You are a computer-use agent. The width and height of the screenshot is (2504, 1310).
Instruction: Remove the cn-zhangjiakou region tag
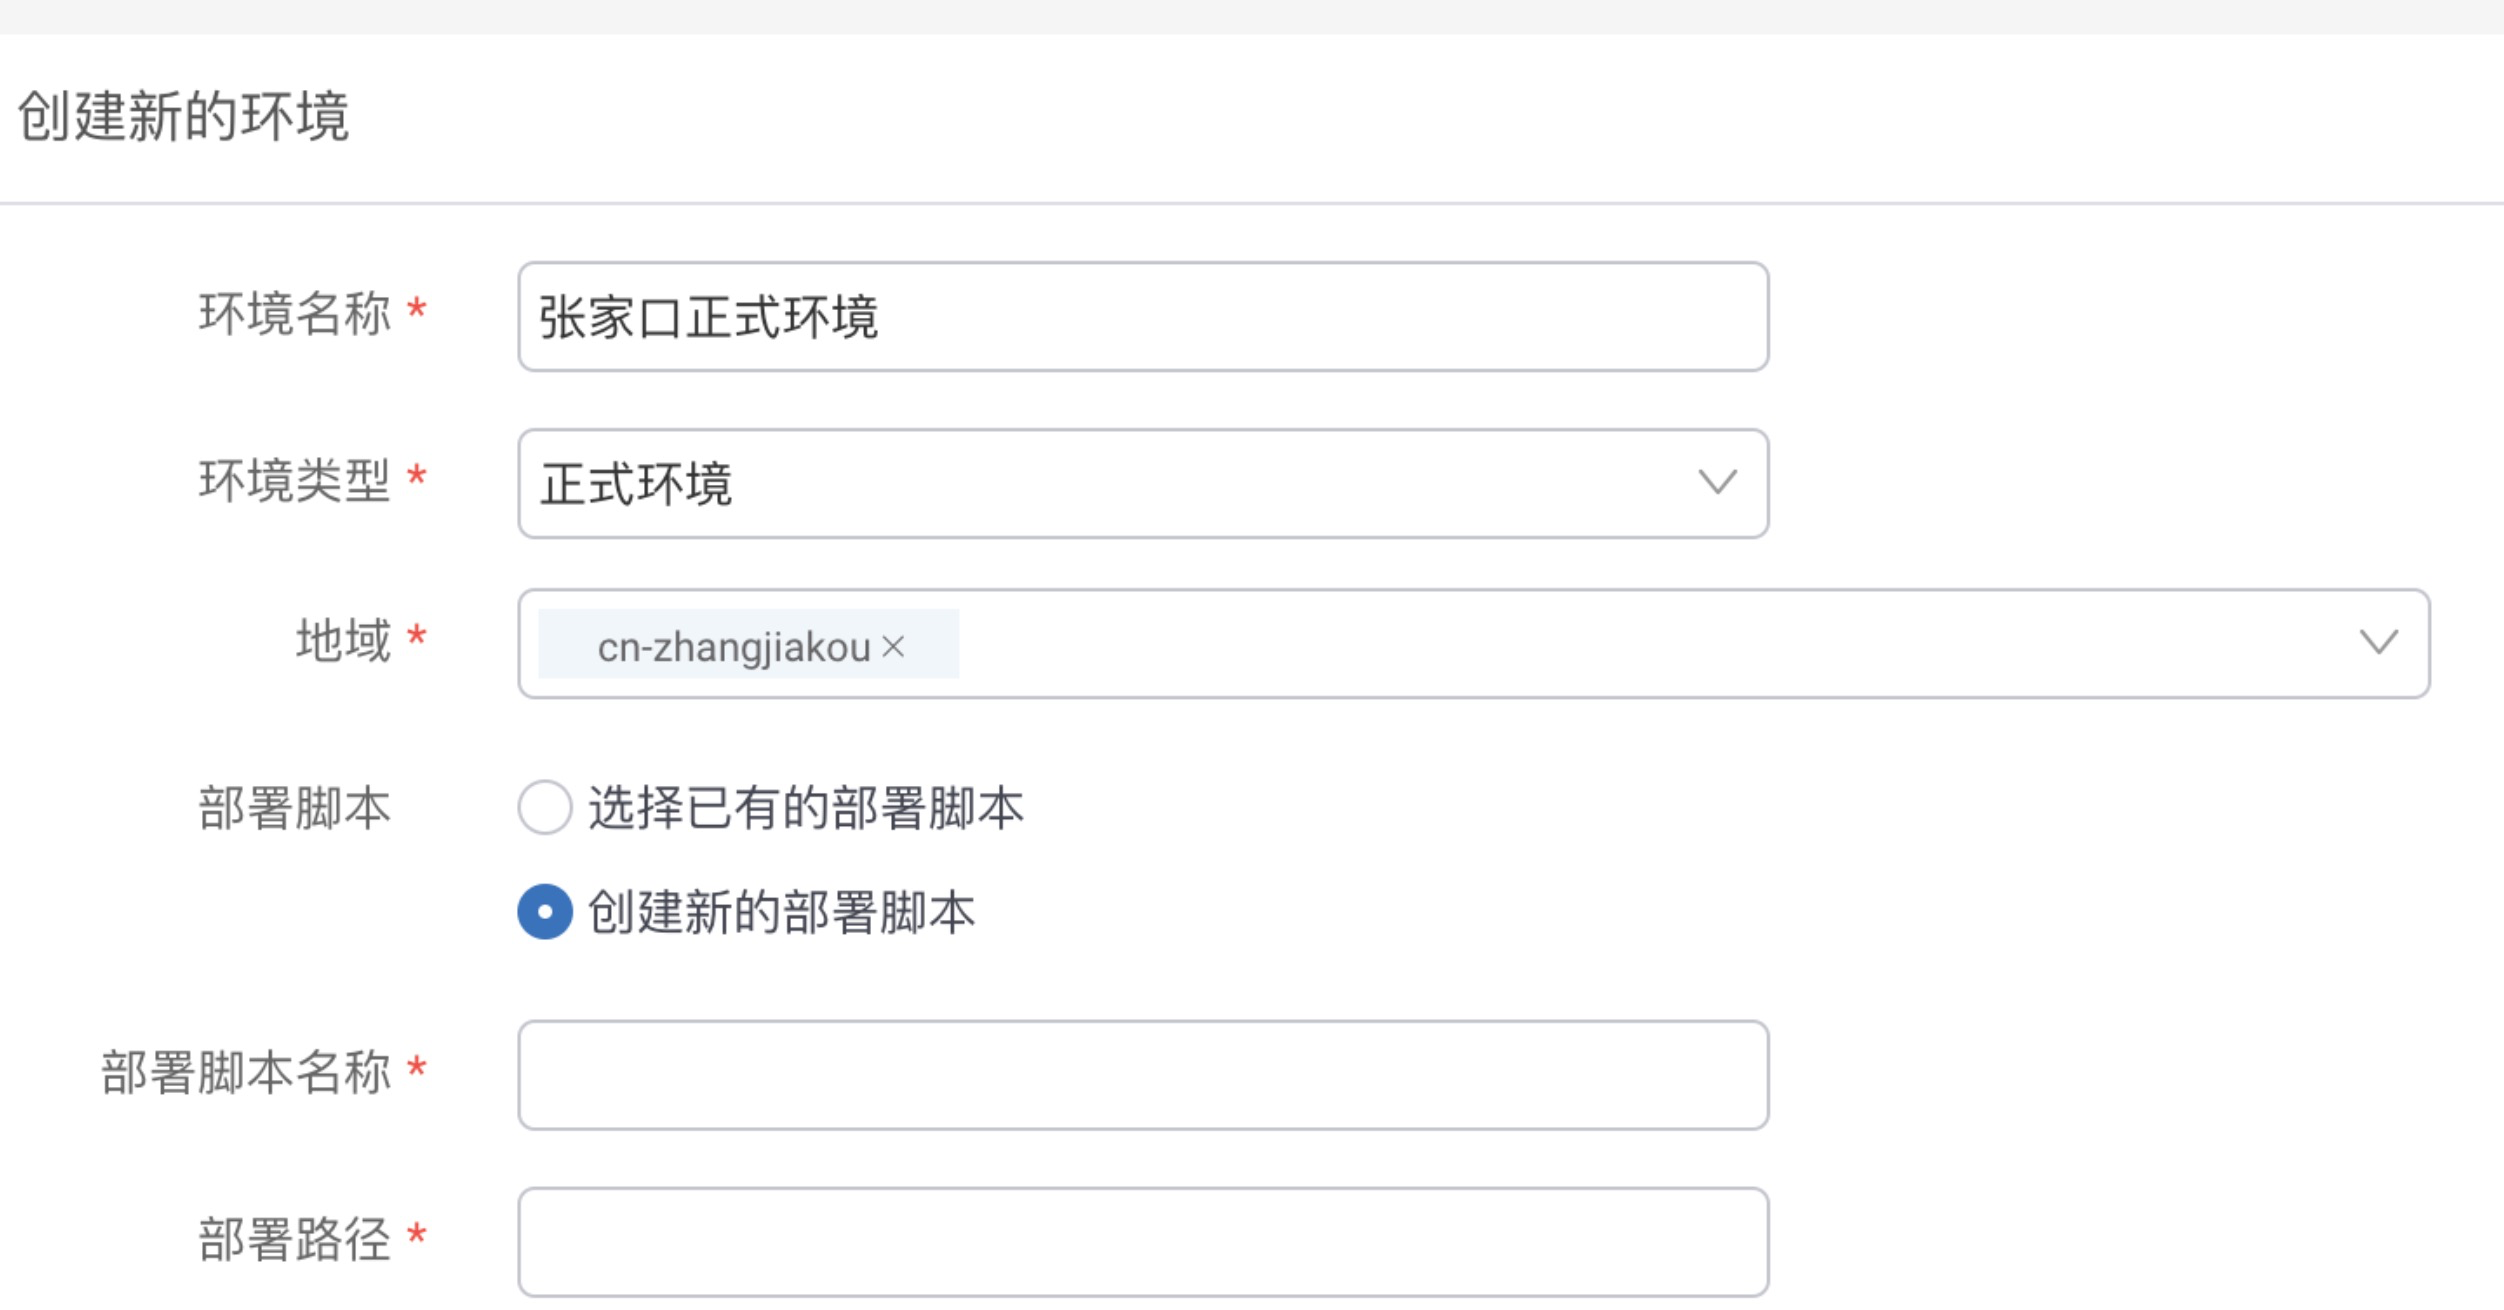(x=893, y=647)
